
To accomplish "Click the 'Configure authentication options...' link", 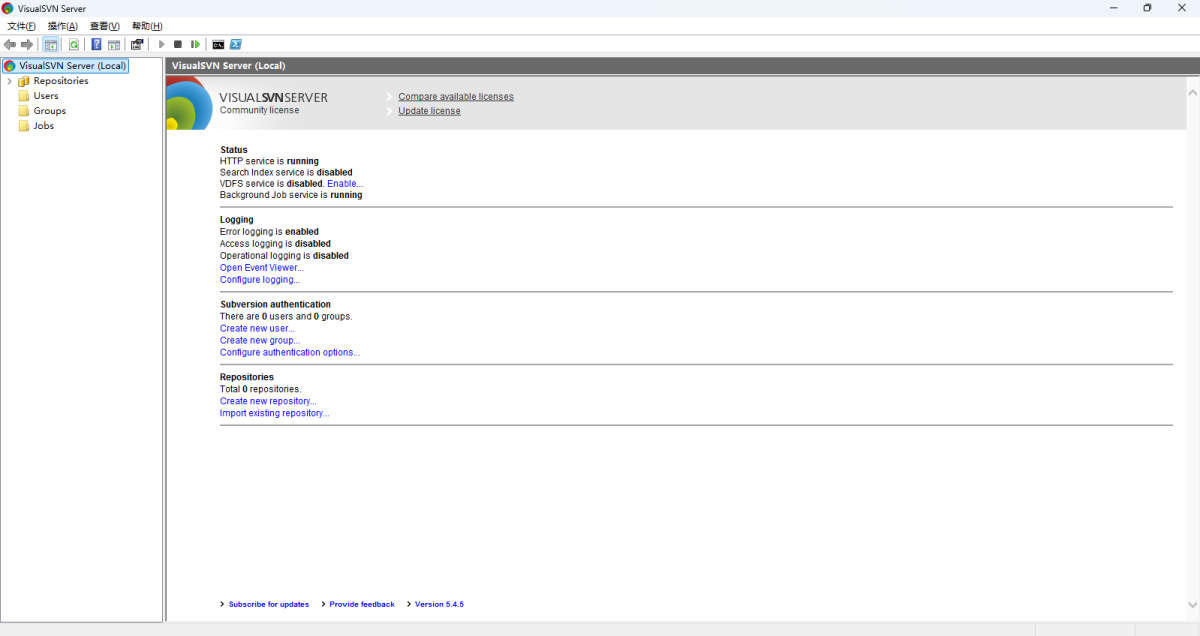I will point(289,352).
